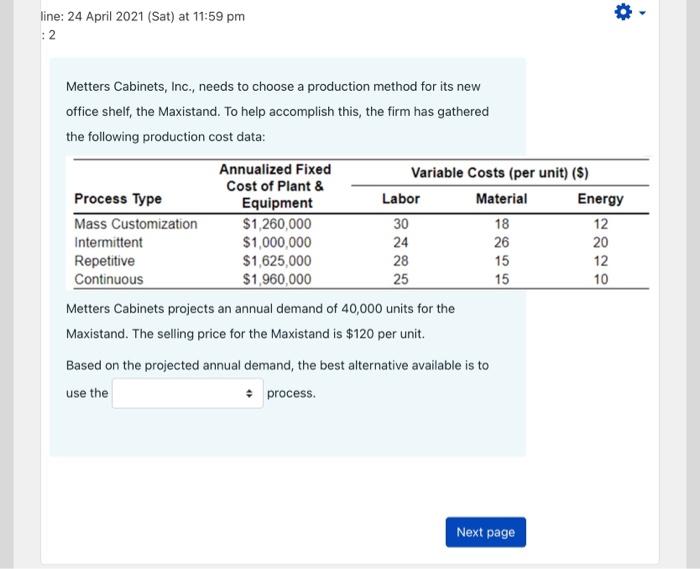Screen dimensions: 700x569
Task: Open the settings gear menu
Action: (x=623, y=12)
